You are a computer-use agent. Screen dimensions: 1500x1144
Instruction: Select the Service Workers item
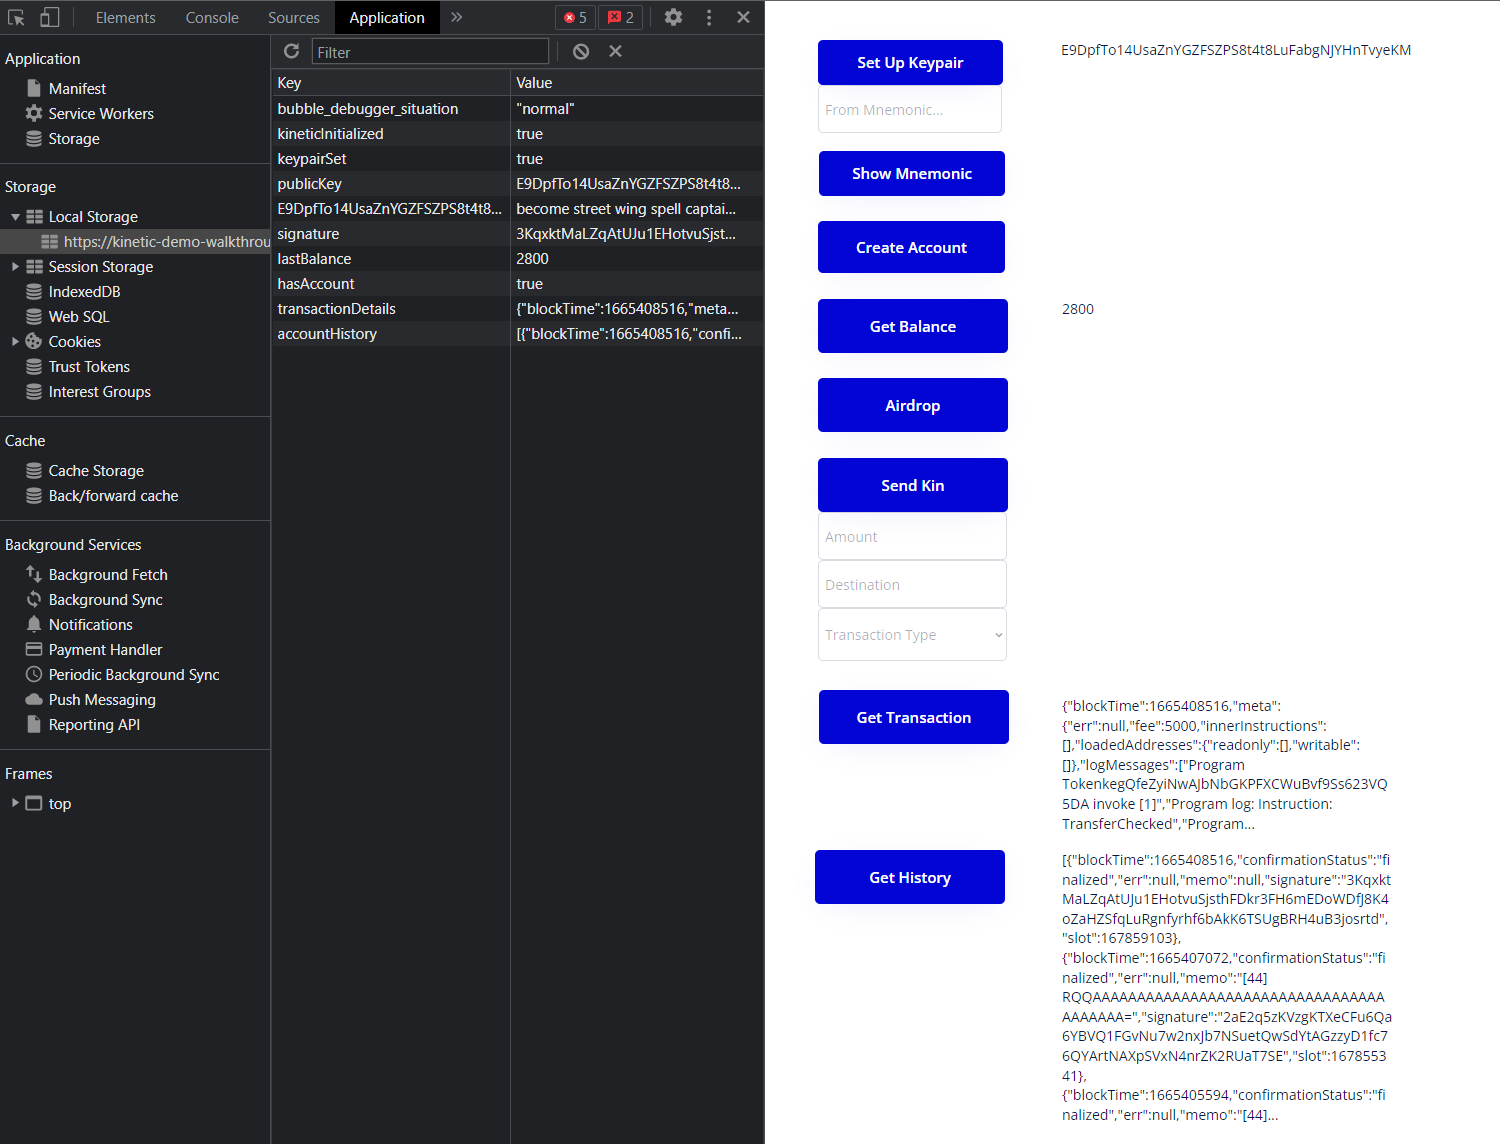(100, 114)
